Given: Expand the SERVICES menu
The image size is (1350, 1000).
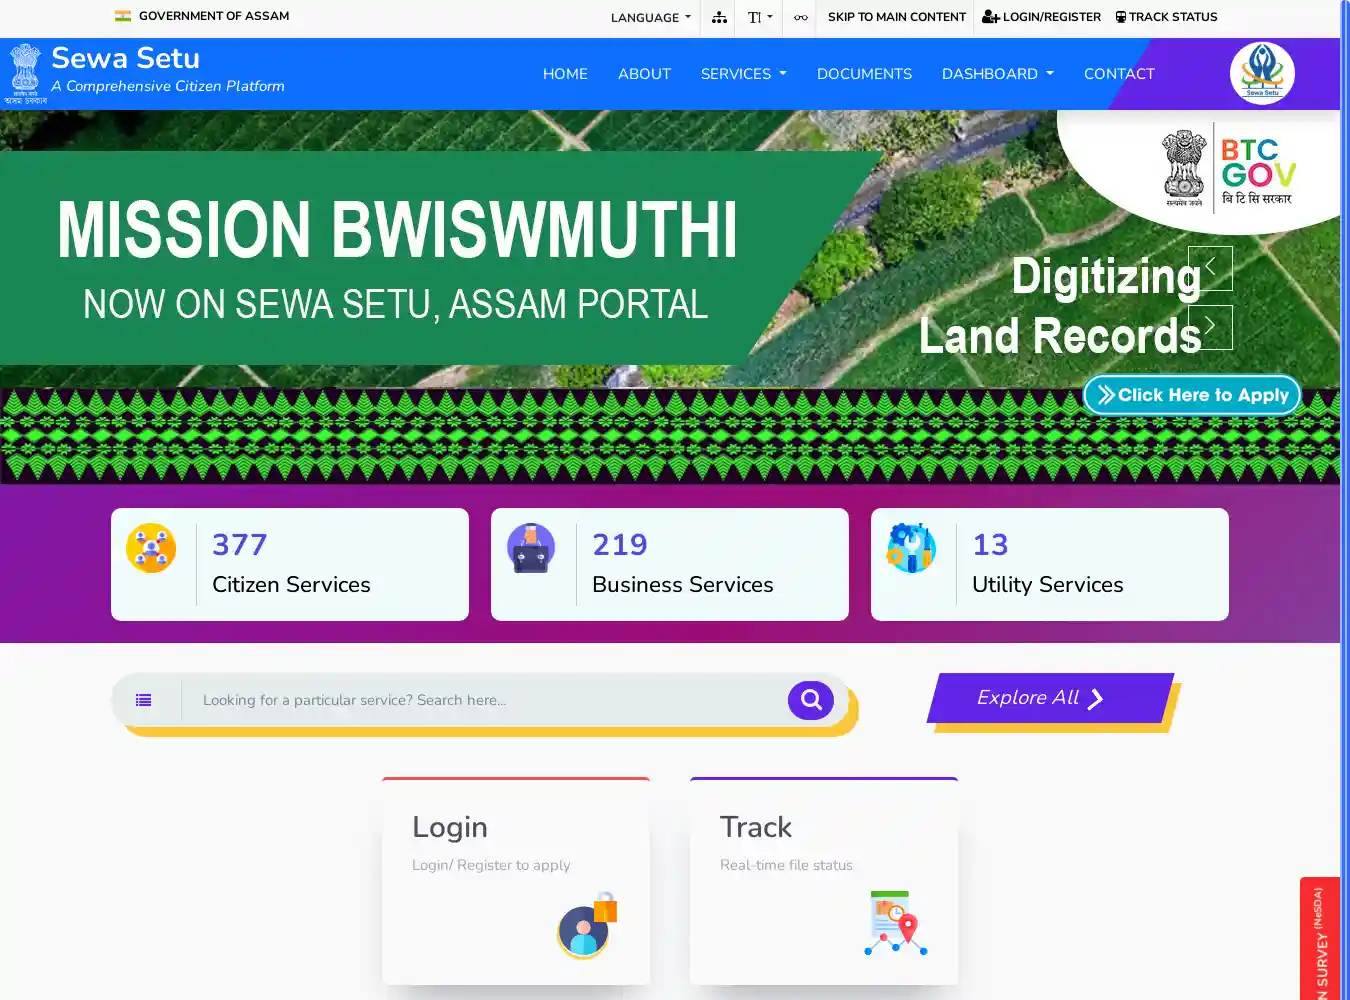Looking at the screenshot, I should point(743,74).
